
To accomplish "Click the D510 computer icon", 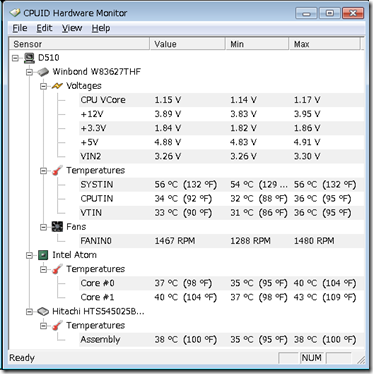I will pos(29,58).
